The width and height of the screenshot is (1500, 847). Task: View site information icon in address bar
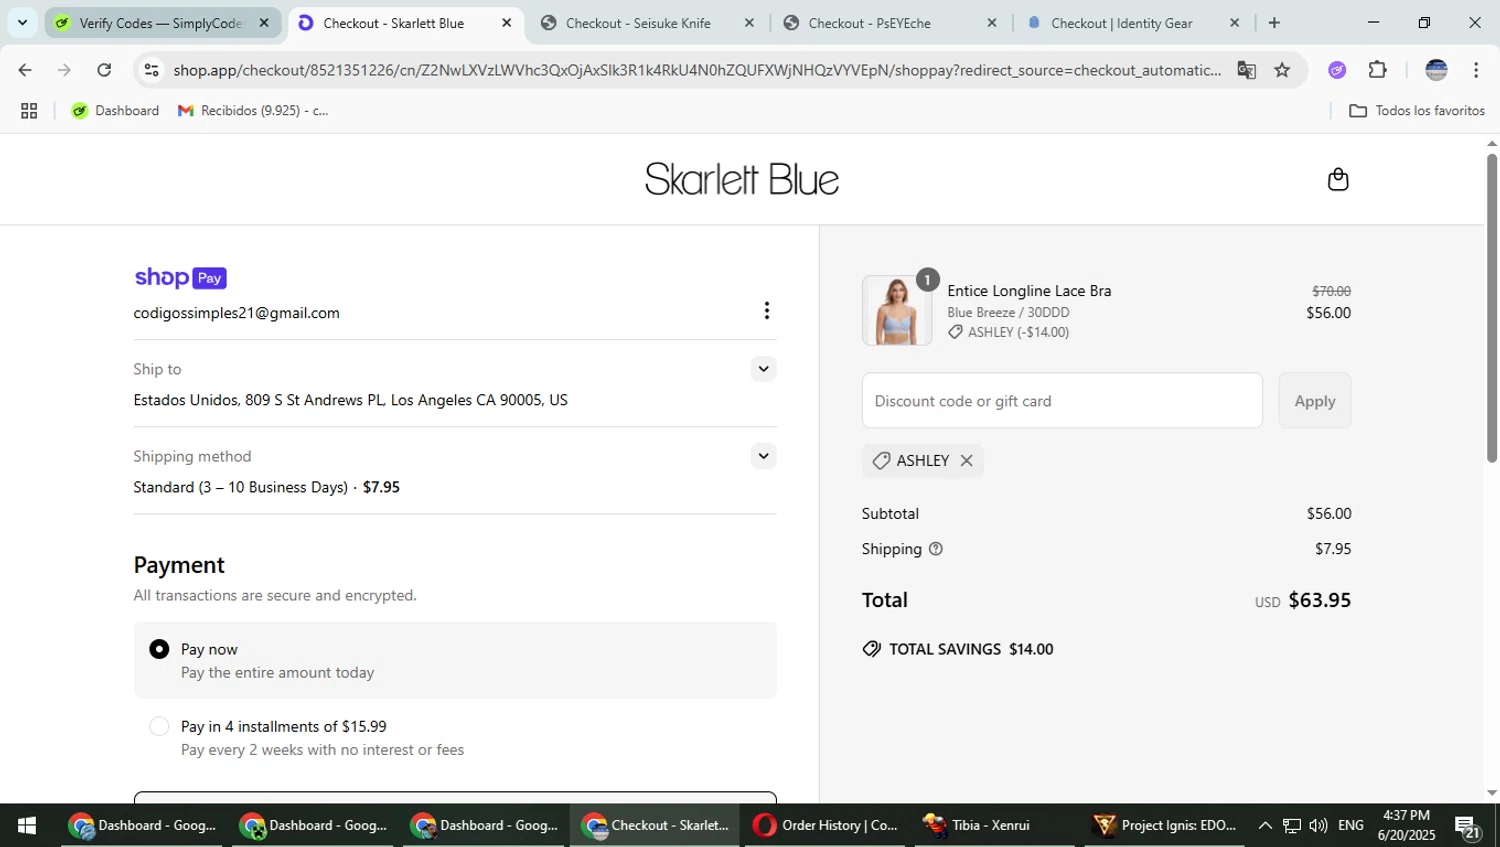pos(151,70)
